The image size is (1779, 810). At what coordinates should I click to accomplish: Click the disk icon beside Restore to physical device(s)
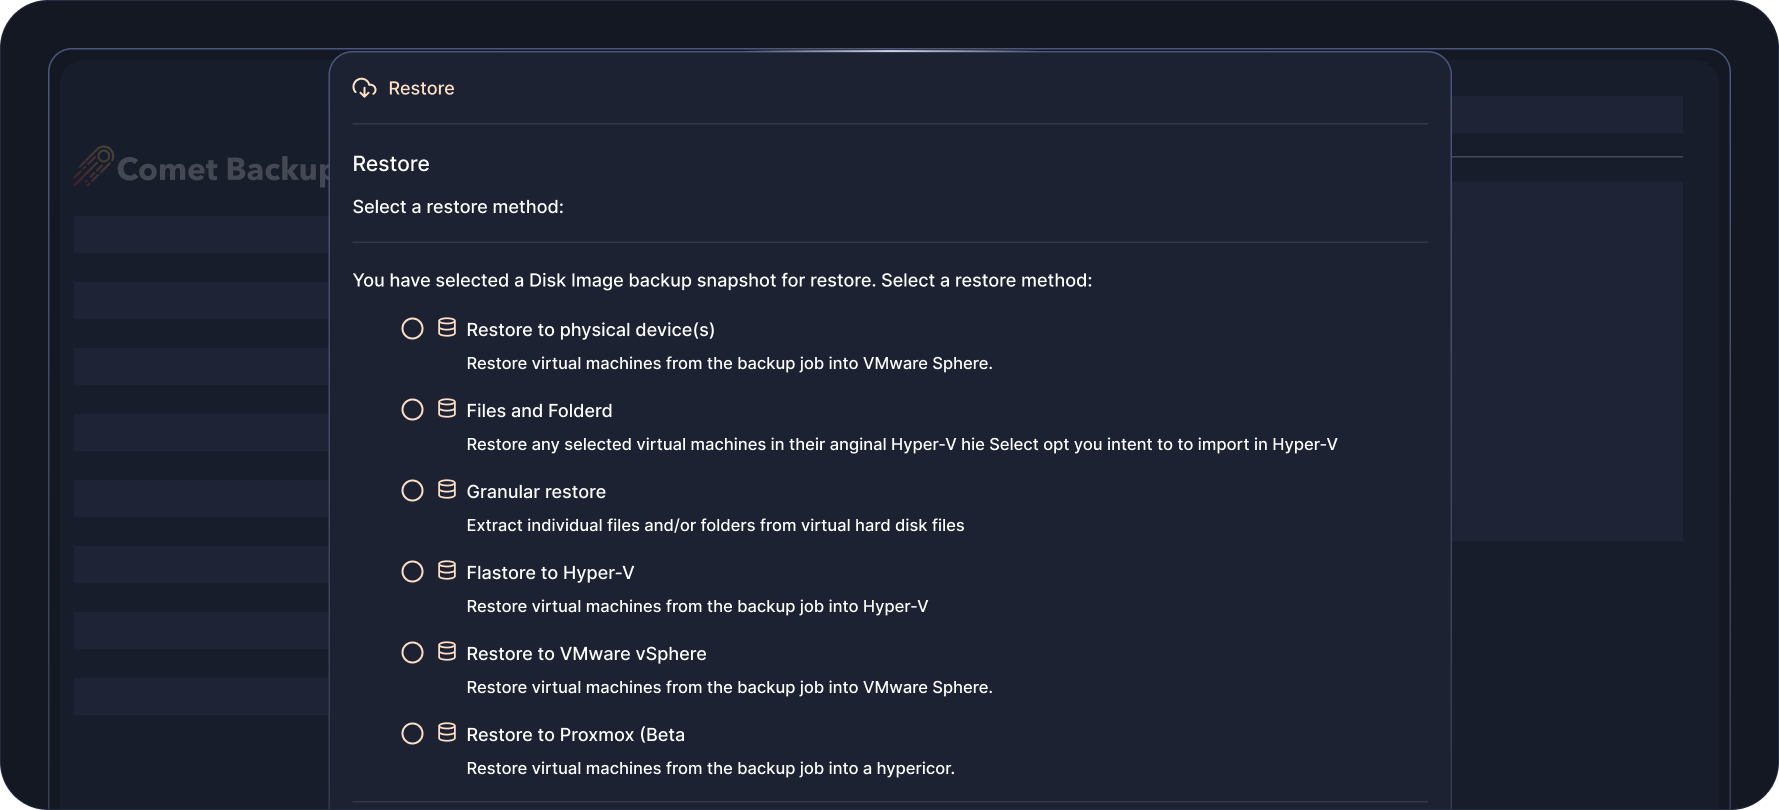pos(447,328)
